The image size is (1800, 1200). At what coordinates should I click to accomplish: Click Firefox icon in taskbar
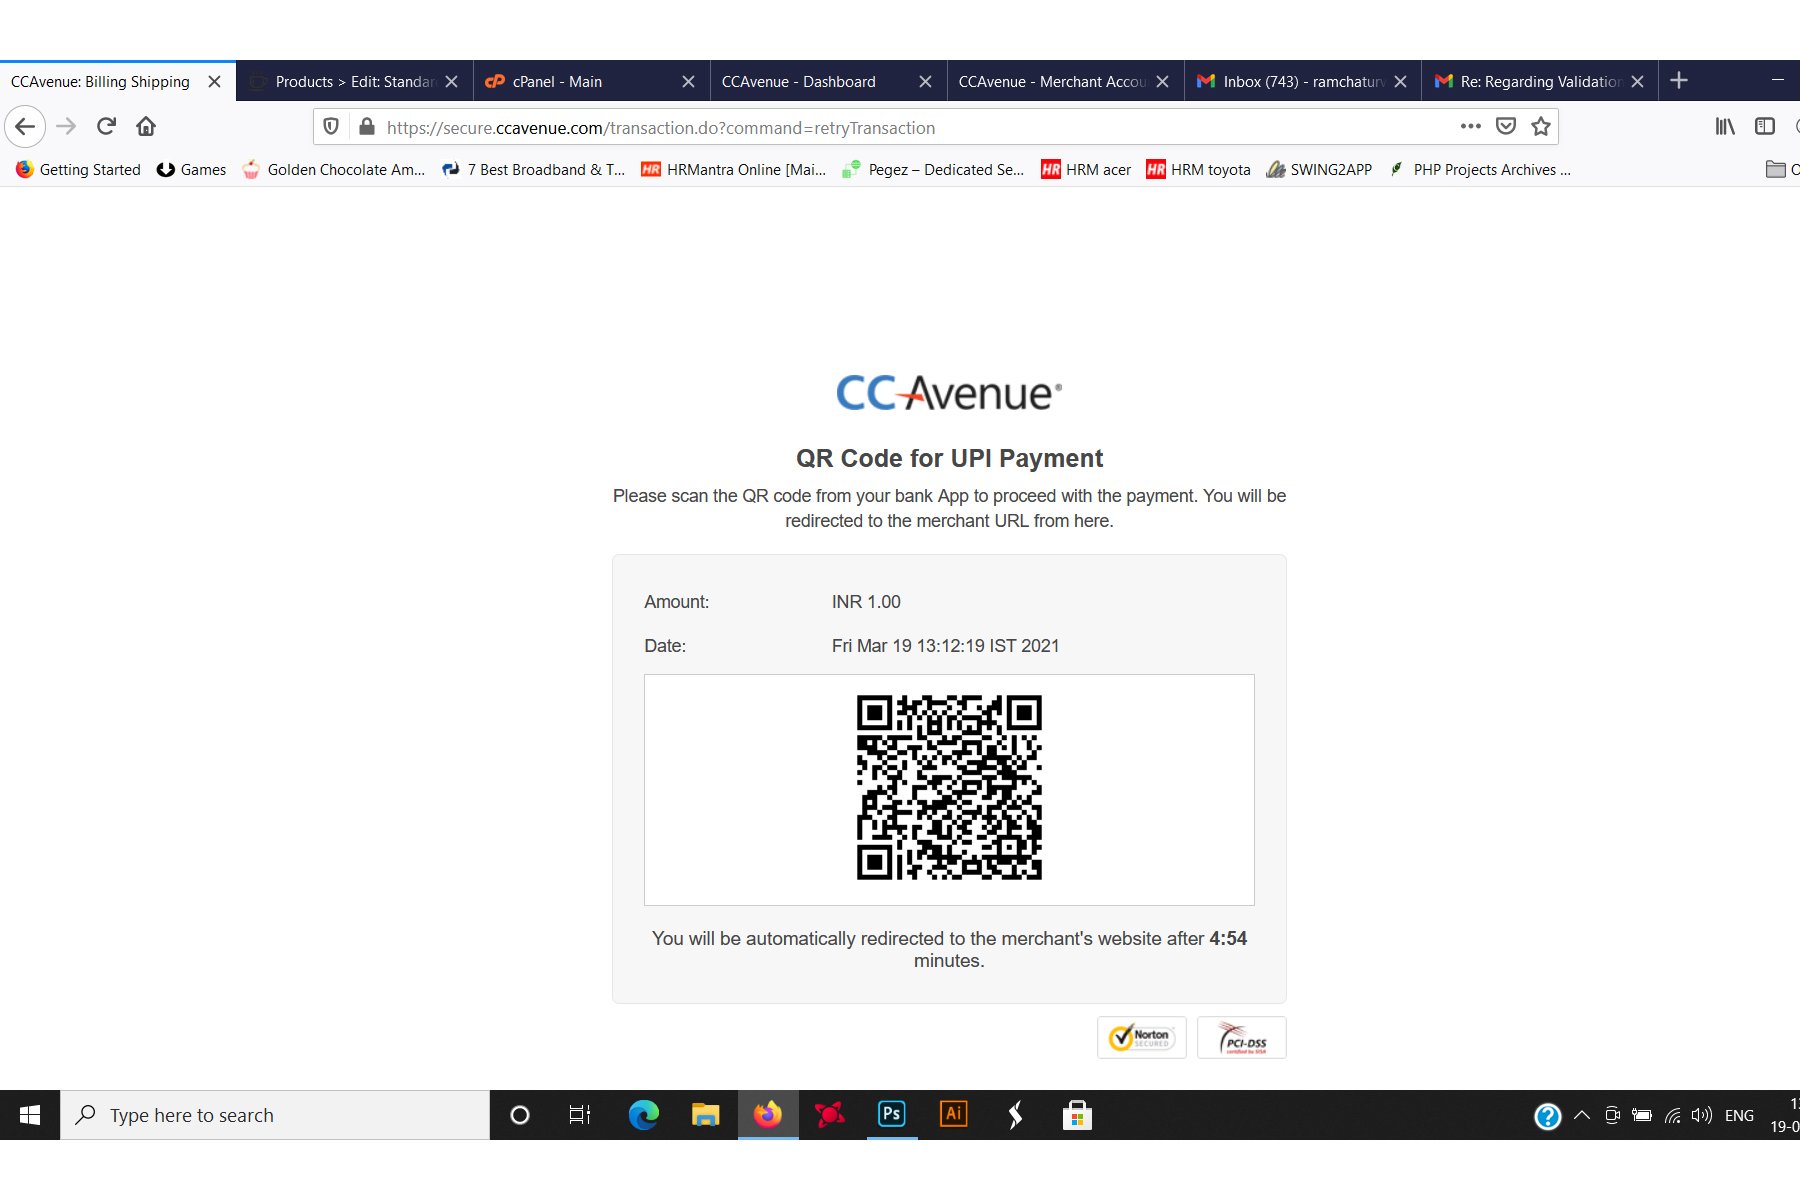[x=768, y=1115]
